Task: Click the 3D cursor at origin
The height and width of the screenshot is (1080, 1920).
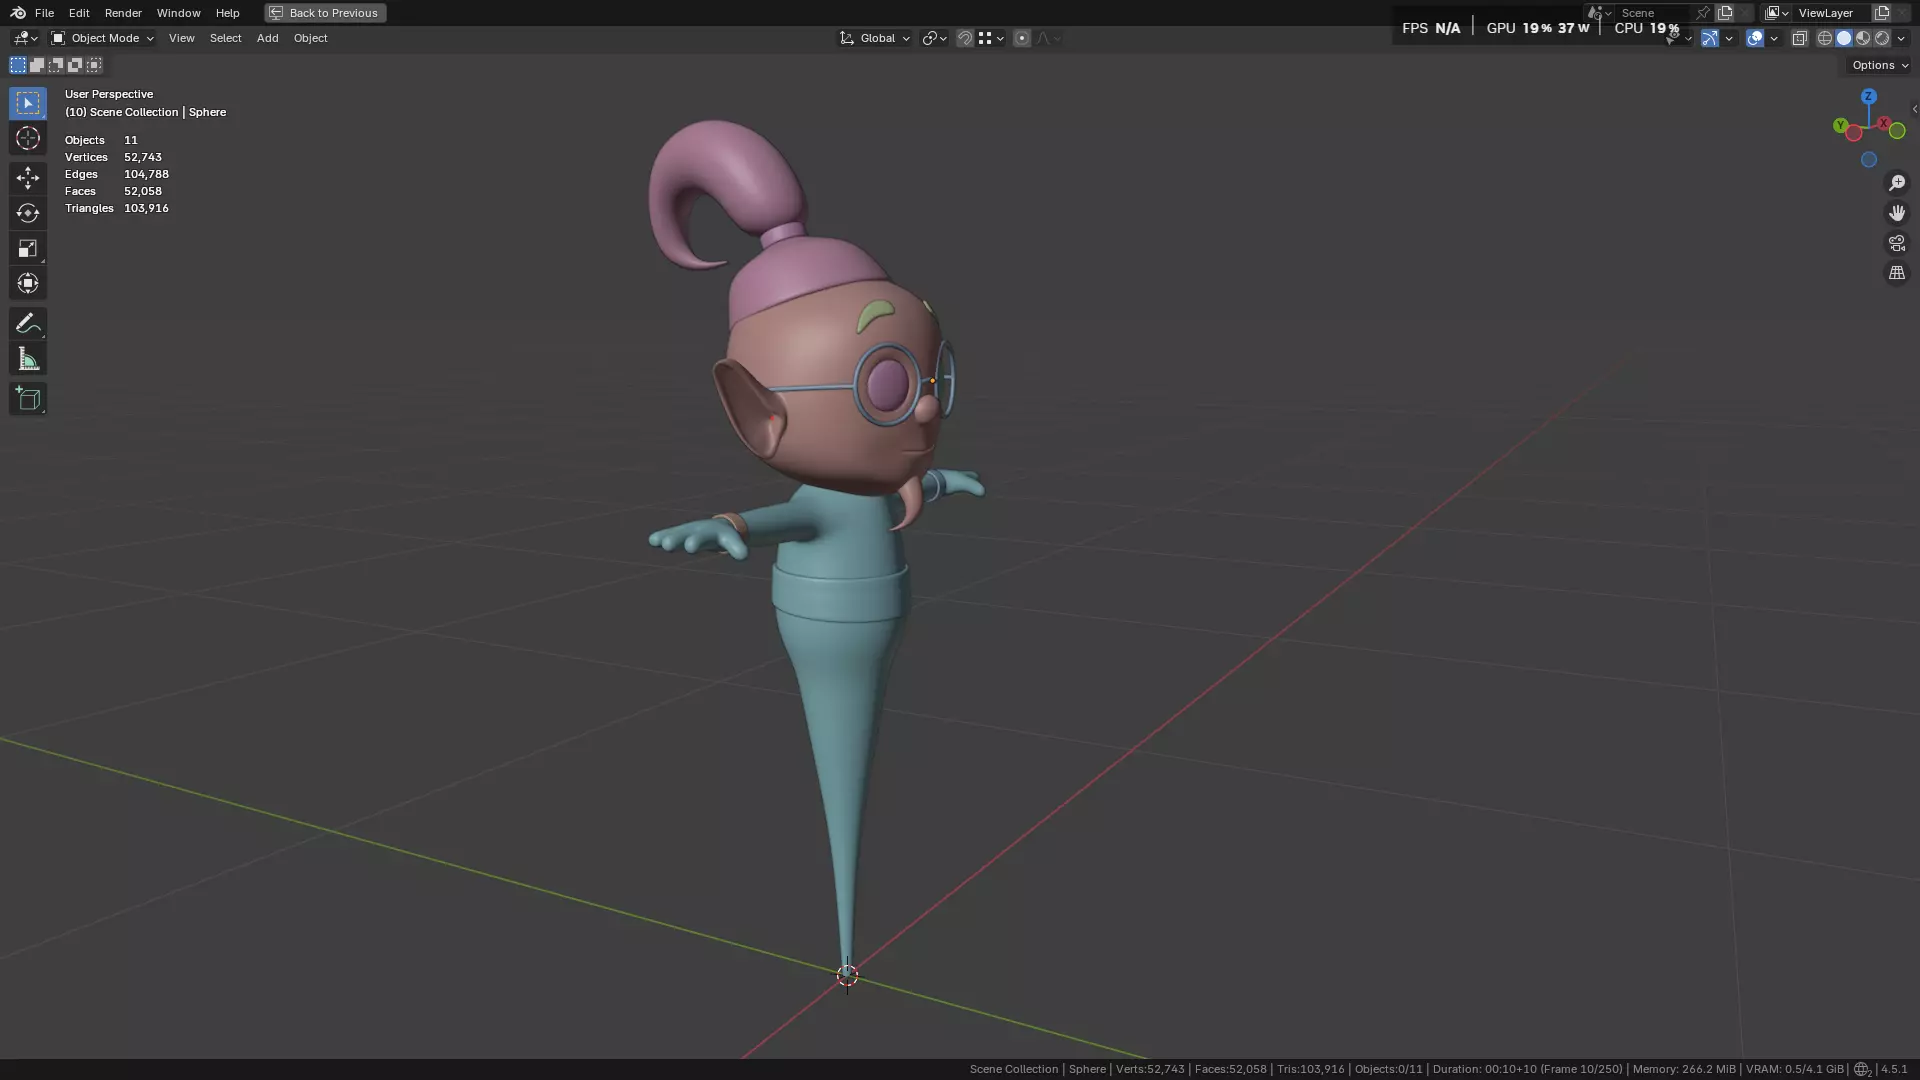Action: coord(847,975)
